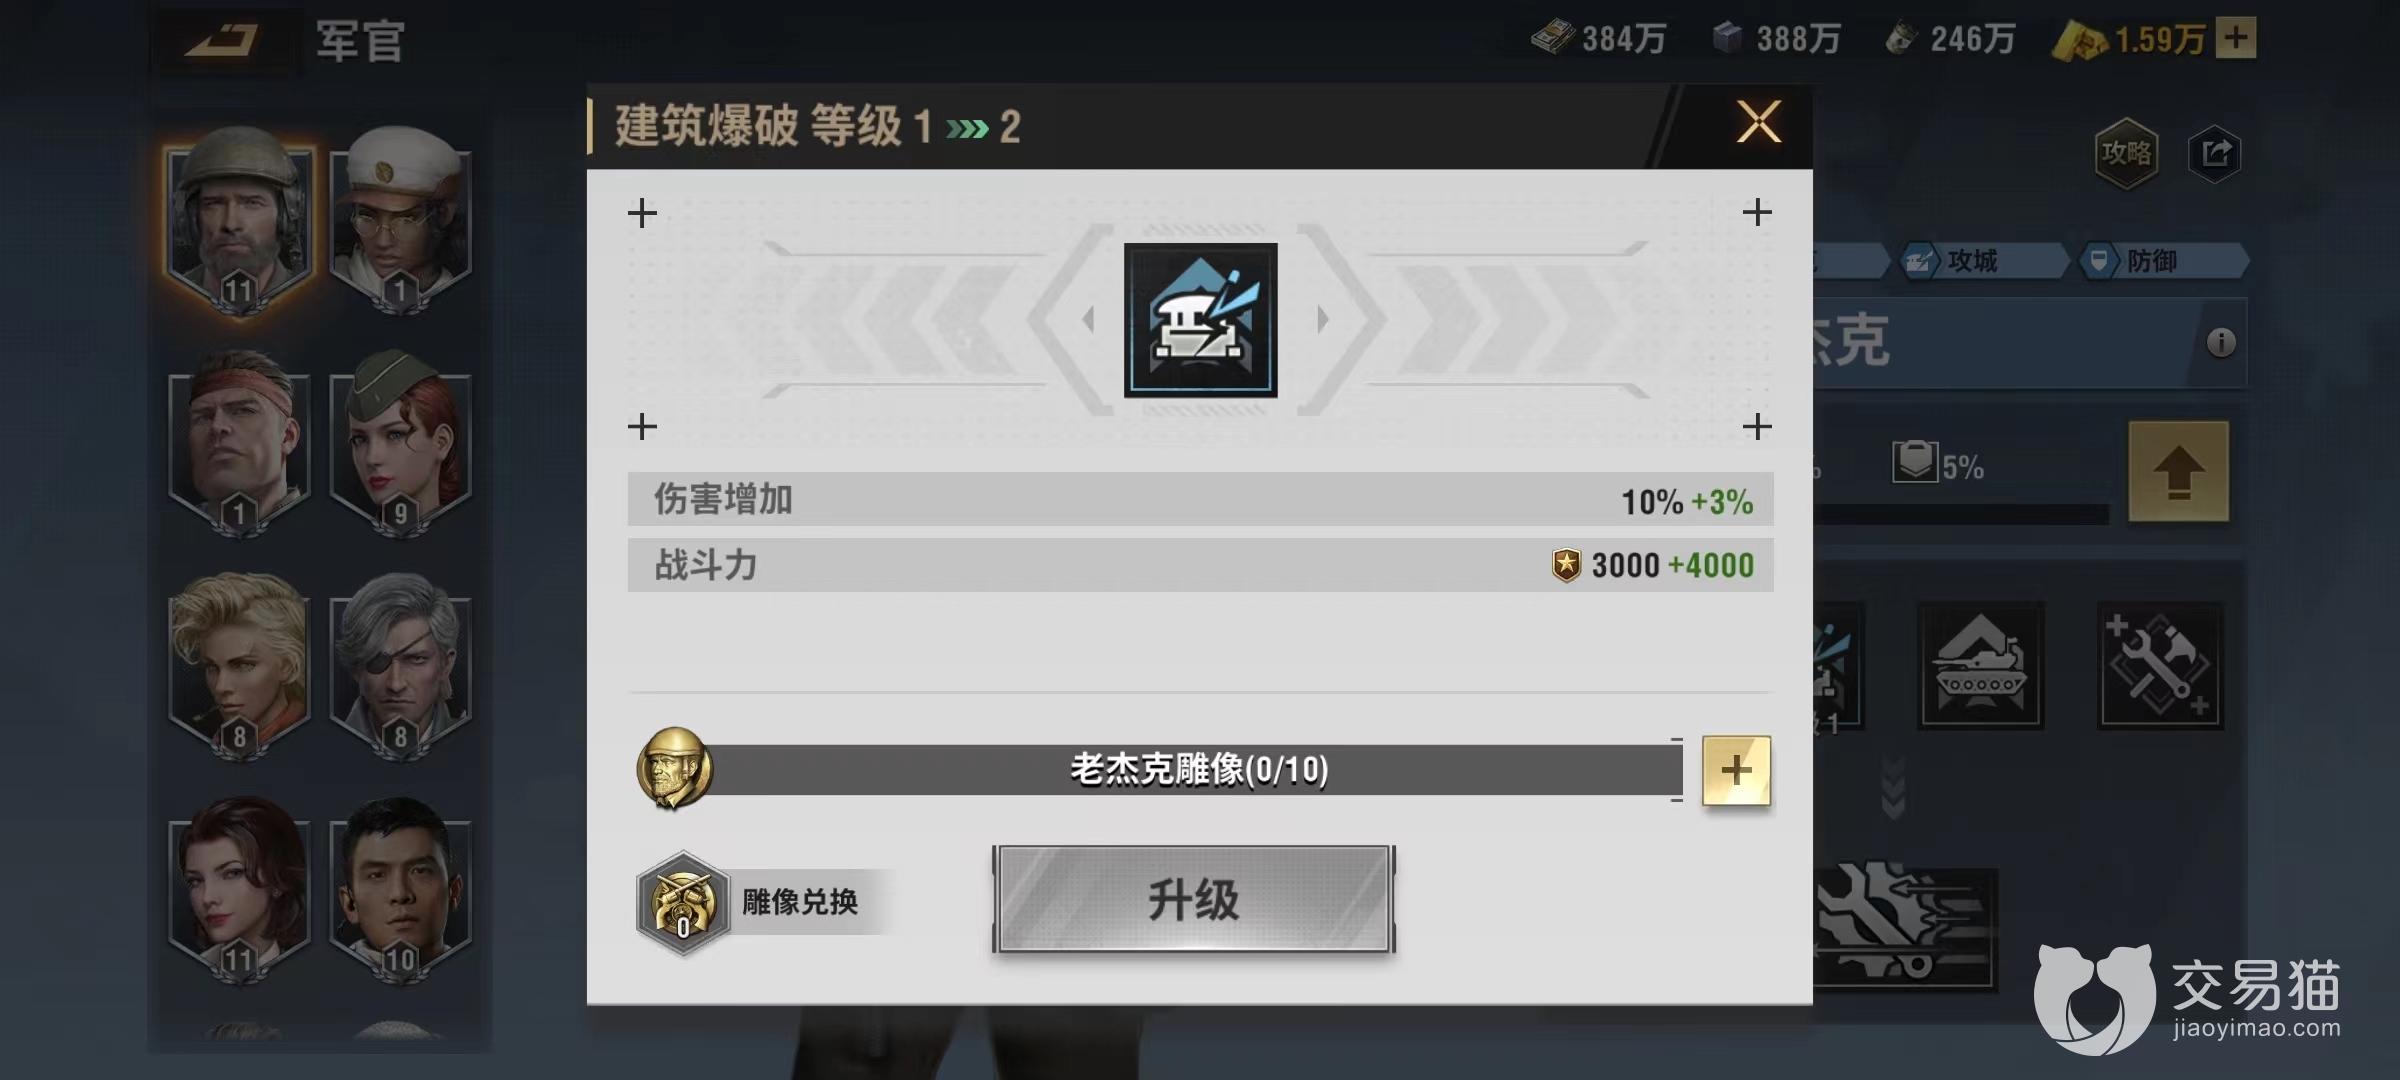Select the tank skill icon
The height and width of the screenshot is (1080, 2400).
[1980, 665]
